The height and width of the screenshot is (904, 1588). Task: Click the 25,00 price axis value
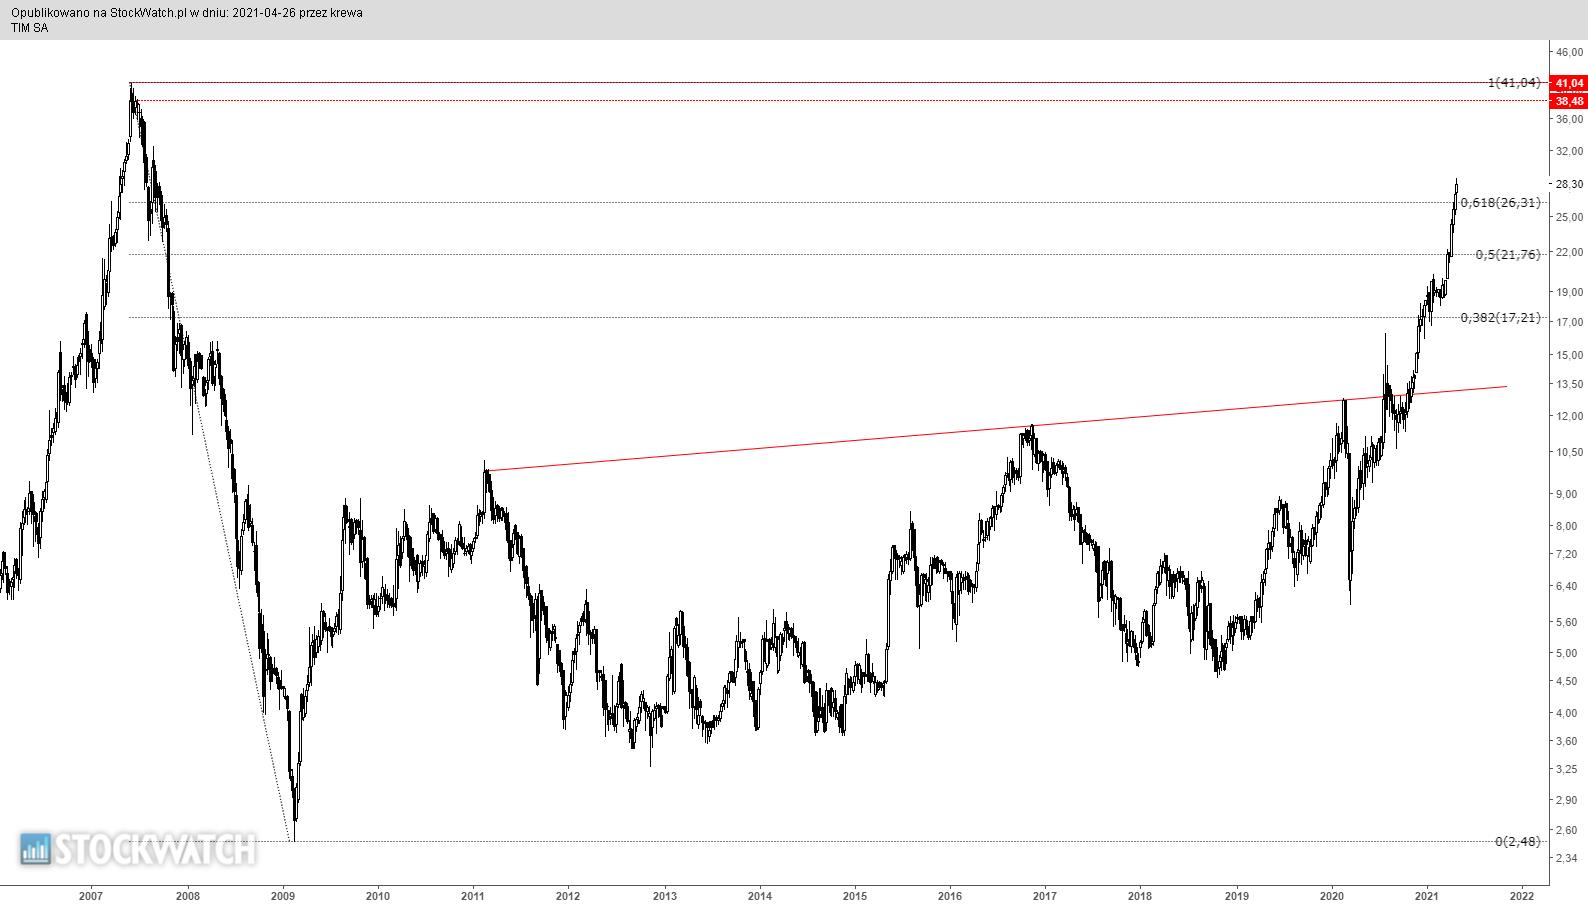coord(1570,217)
